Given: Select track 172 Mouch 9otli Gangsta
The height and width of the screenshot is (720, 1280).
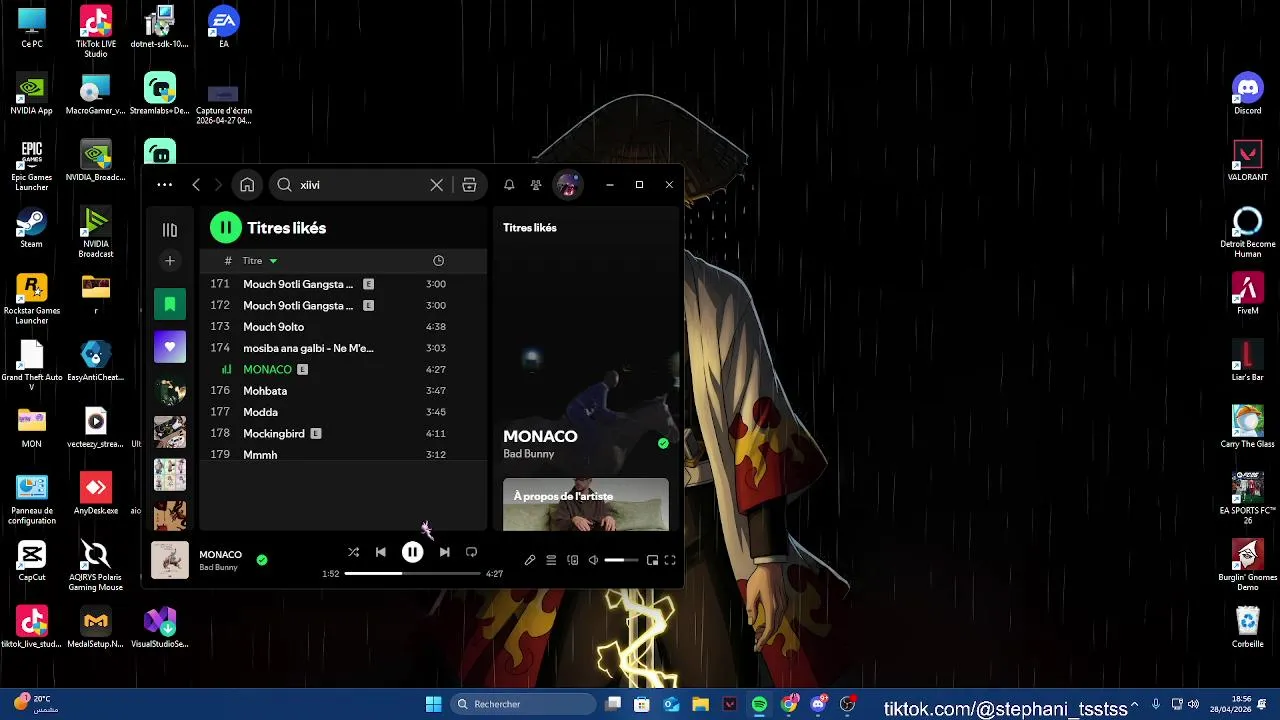Looking at the screenshot, I should point(343,305).
